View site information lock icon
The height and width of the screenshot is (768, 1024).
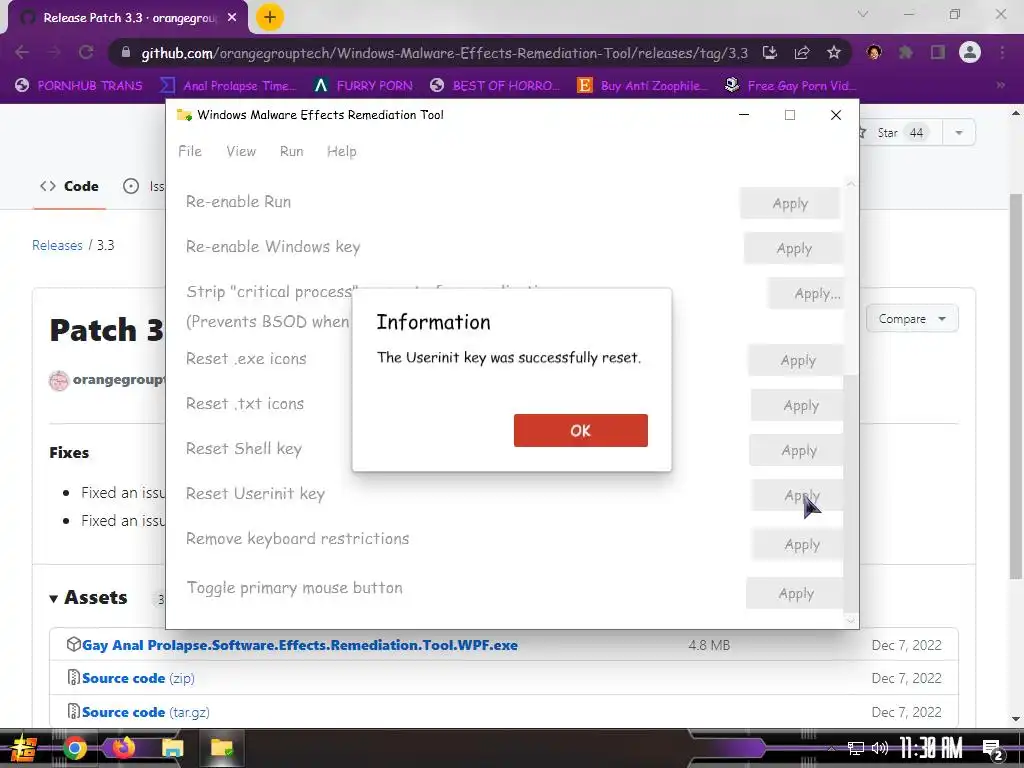point(126,53)
